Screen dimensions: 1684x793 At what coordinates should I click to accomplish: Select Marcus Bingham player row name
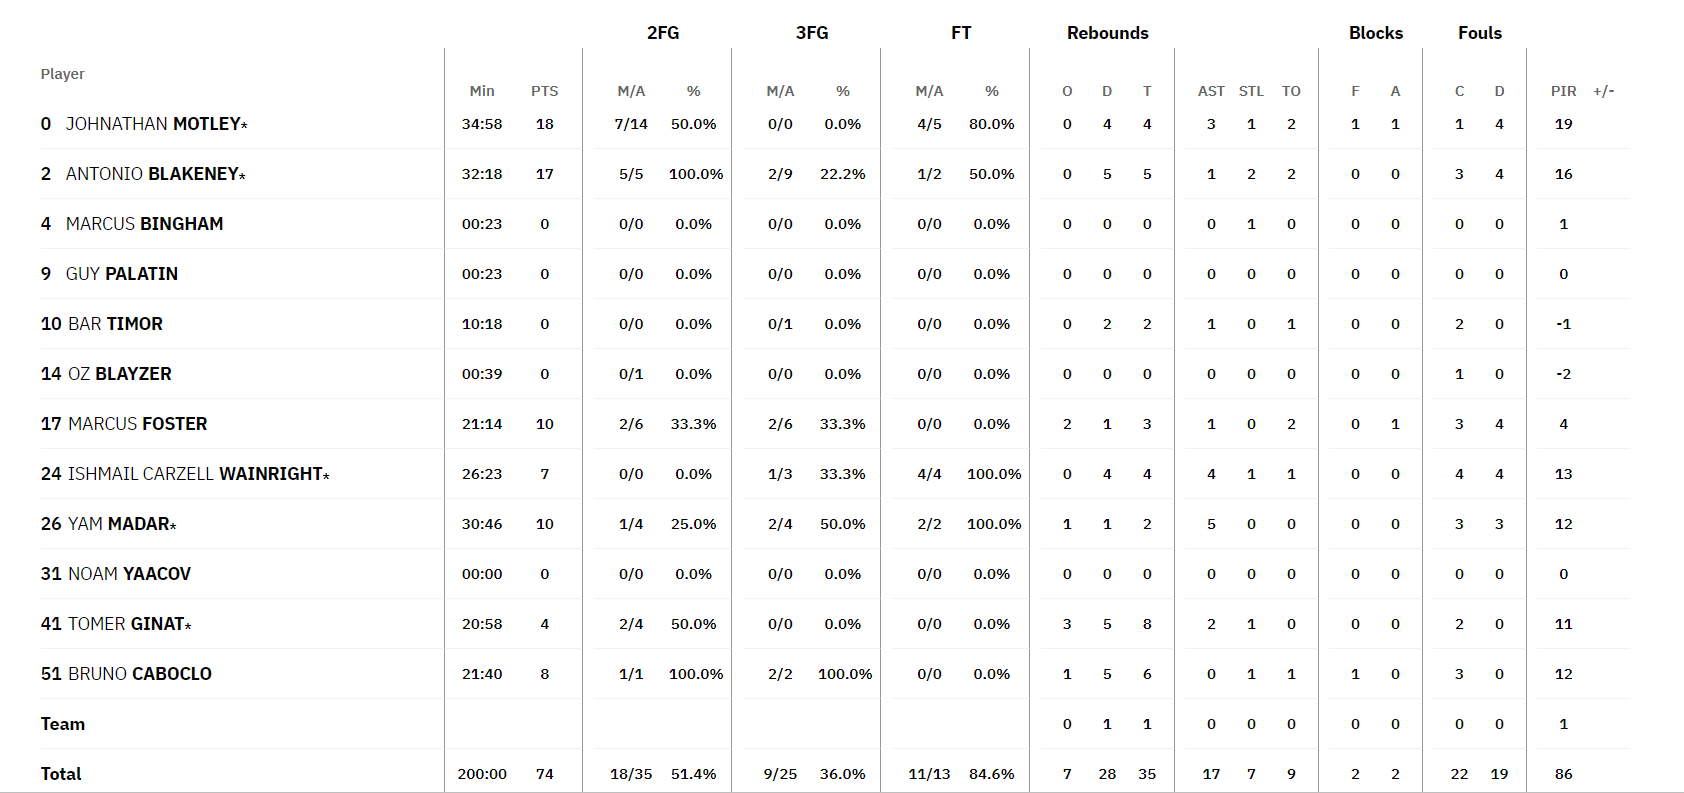(x=144, y=224)
